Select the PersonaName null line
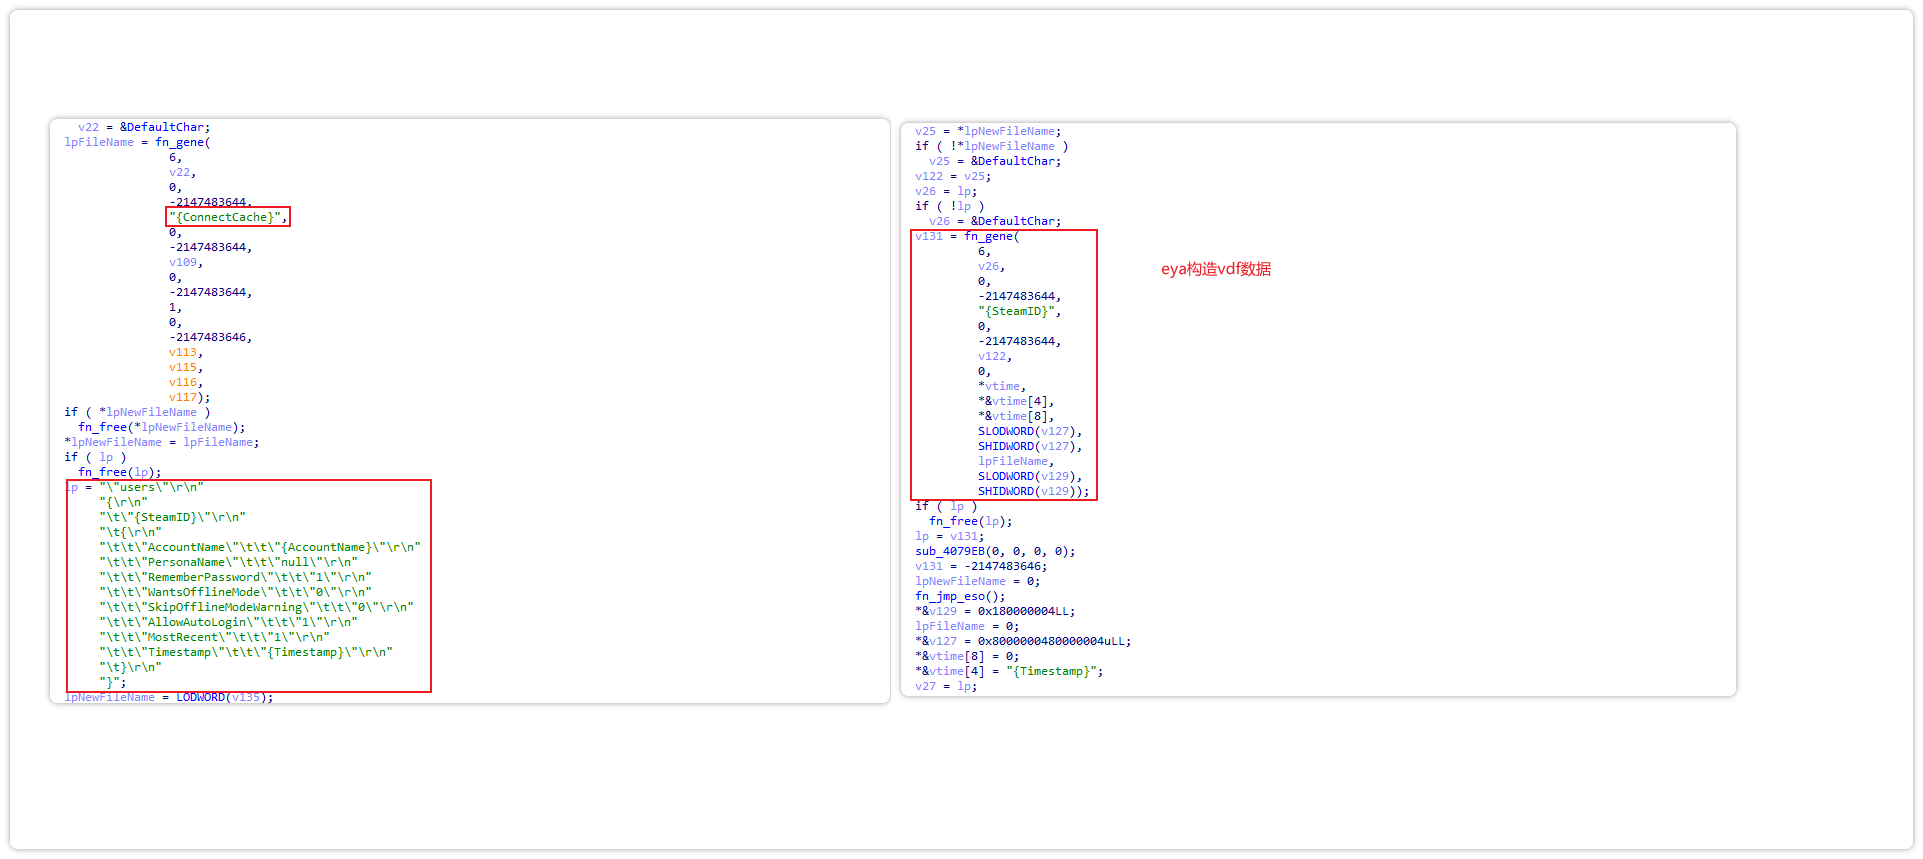The width and height of the screenshot is (1923, 859). [227, 562]
